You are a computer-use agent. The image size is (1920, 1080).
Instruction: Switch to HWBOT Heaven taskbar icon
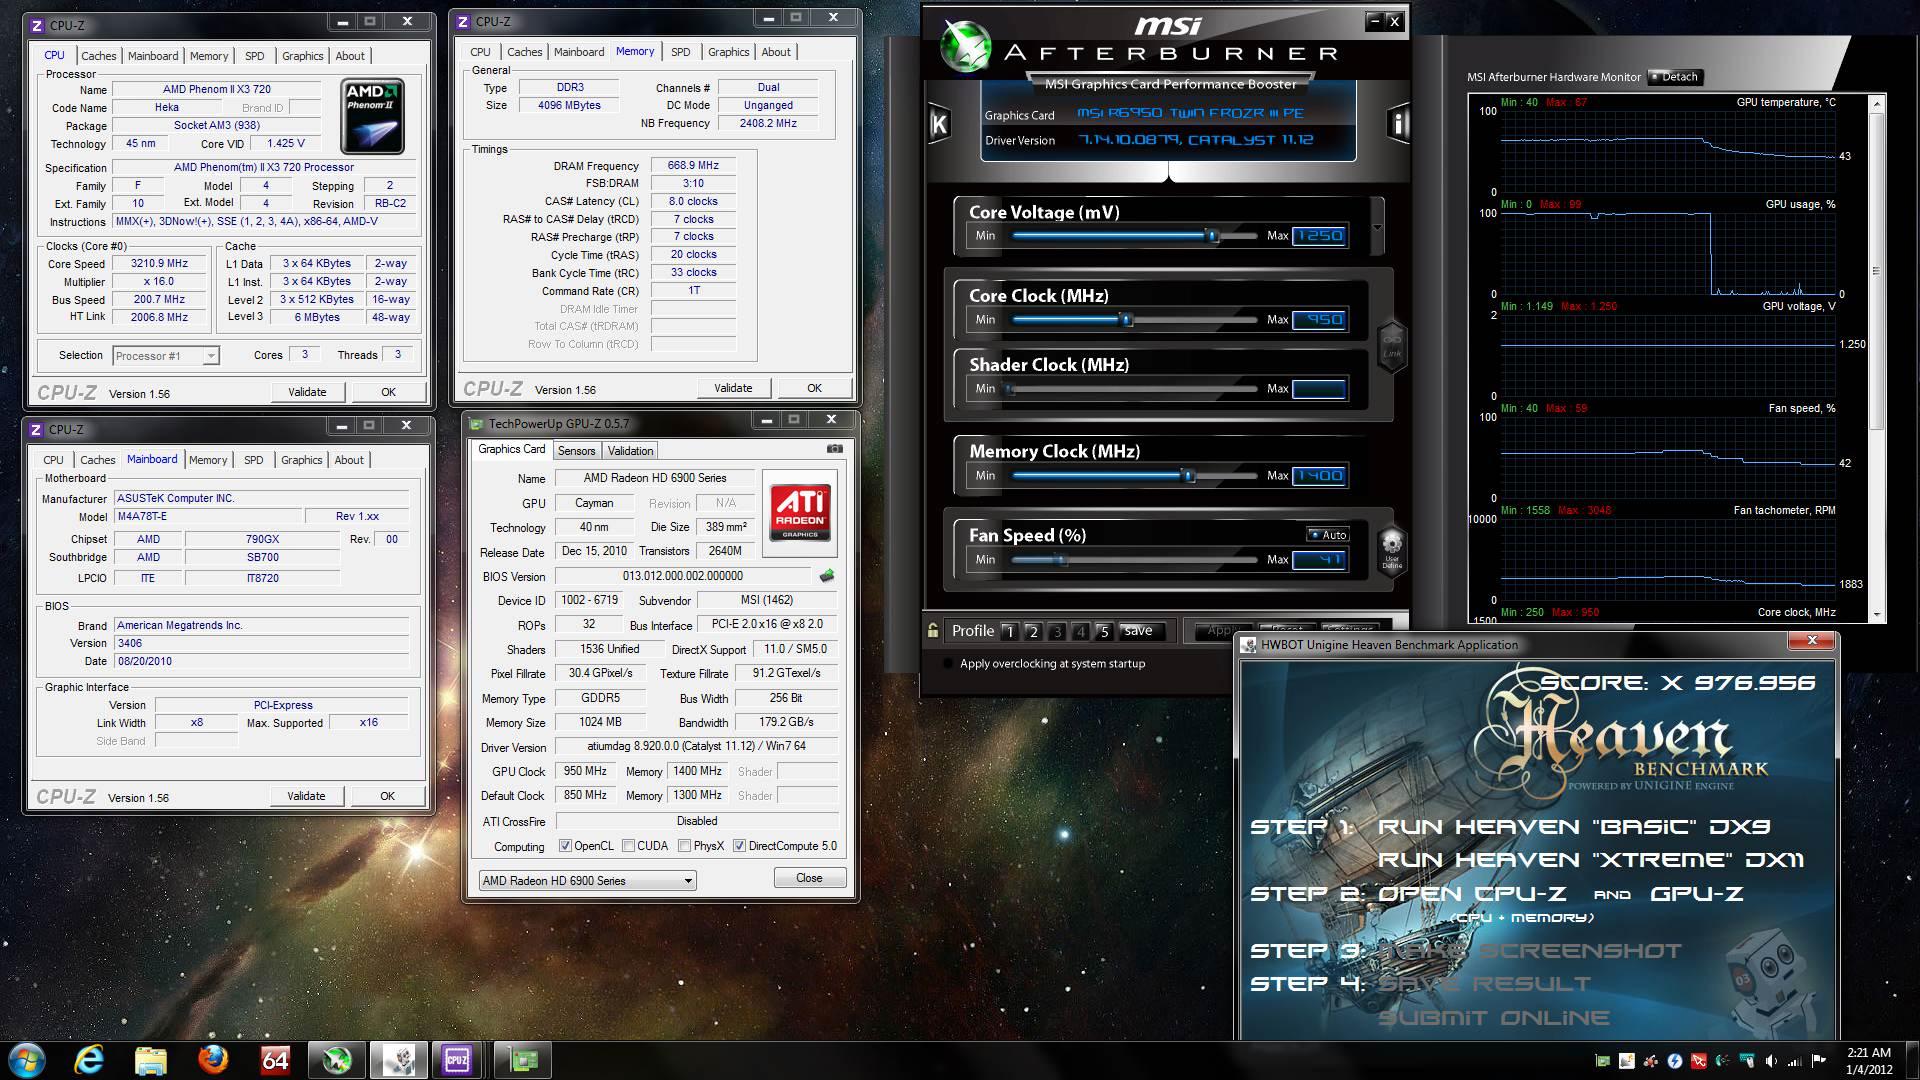399,1060
